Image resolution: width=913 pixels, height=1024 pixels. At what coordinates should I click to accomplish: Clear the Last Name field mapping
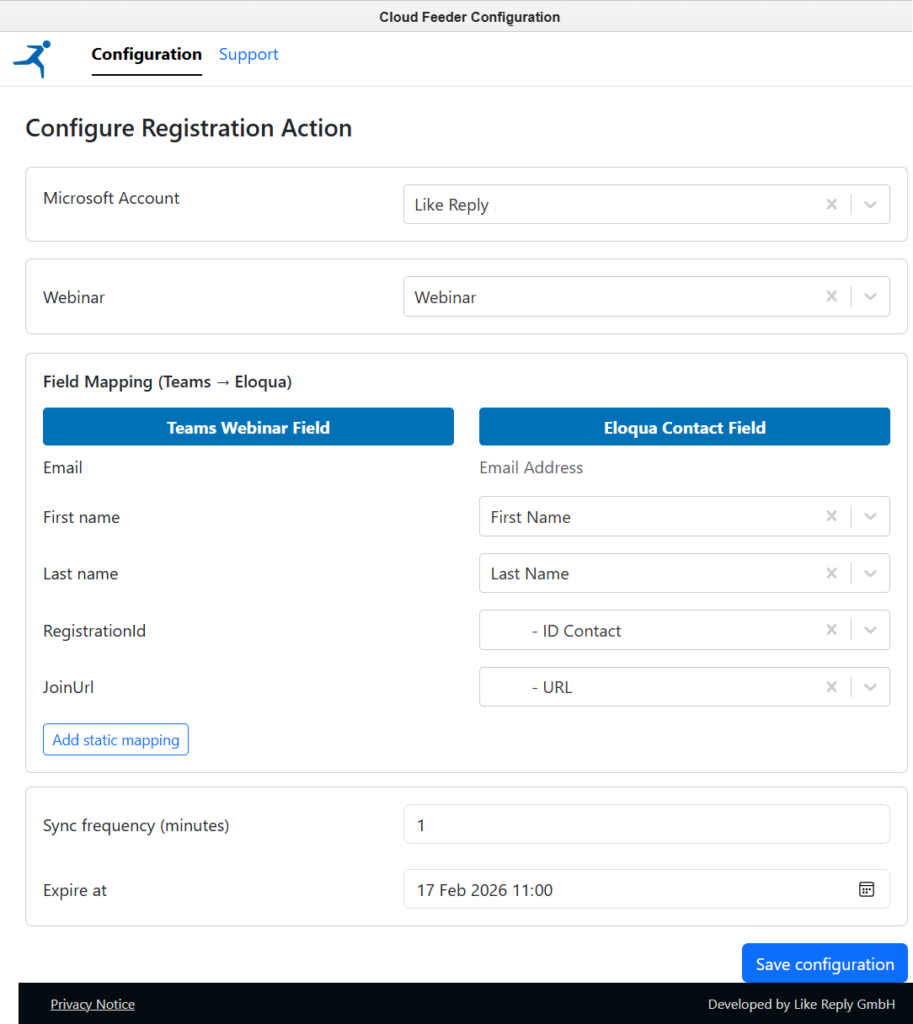[831, 573]
